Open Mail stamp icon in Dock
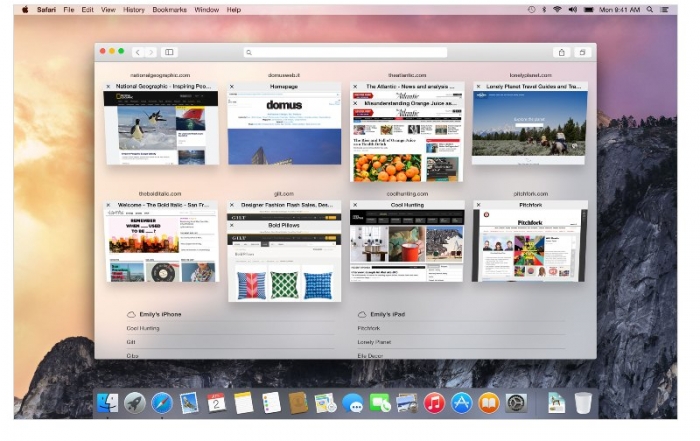The height and width of the screenshot is (441, 700). click(189, 404)
